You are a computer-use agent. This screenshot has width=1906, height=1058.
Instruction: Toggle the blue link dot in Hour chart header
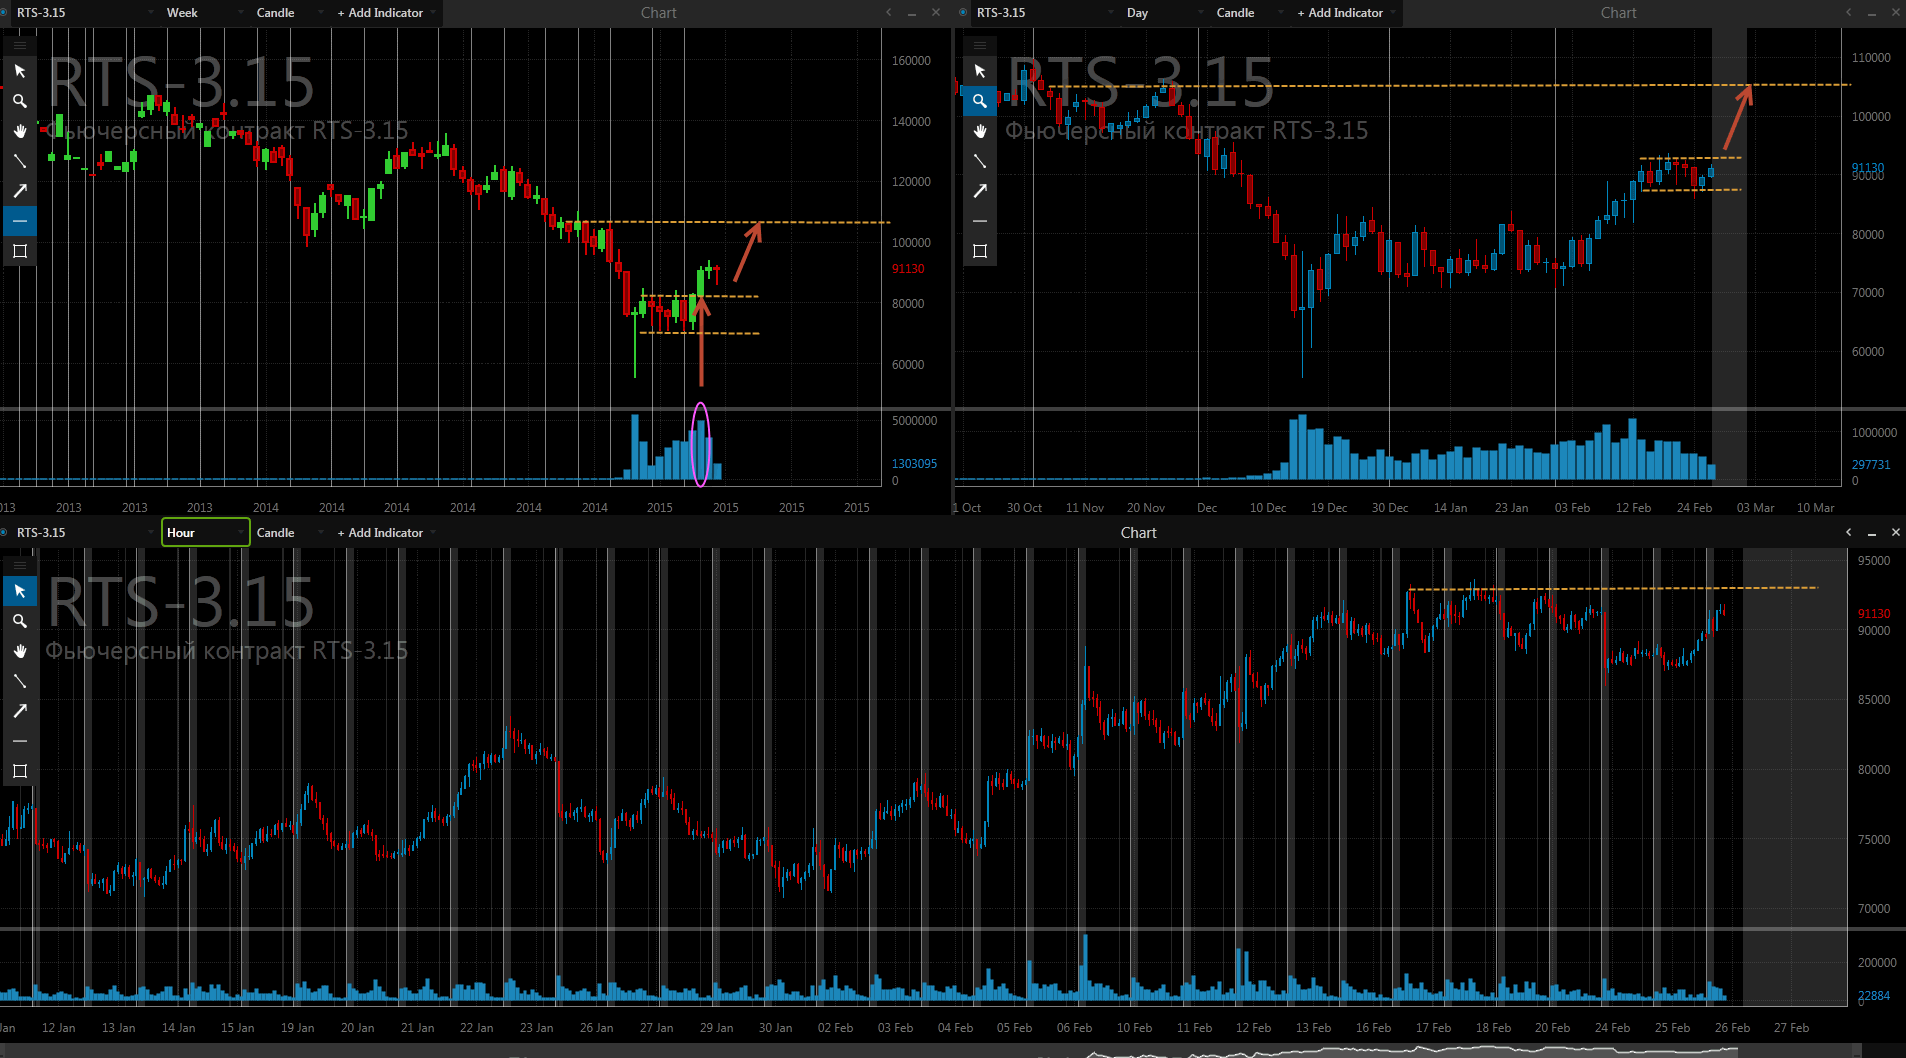click(x=4, y=533)
